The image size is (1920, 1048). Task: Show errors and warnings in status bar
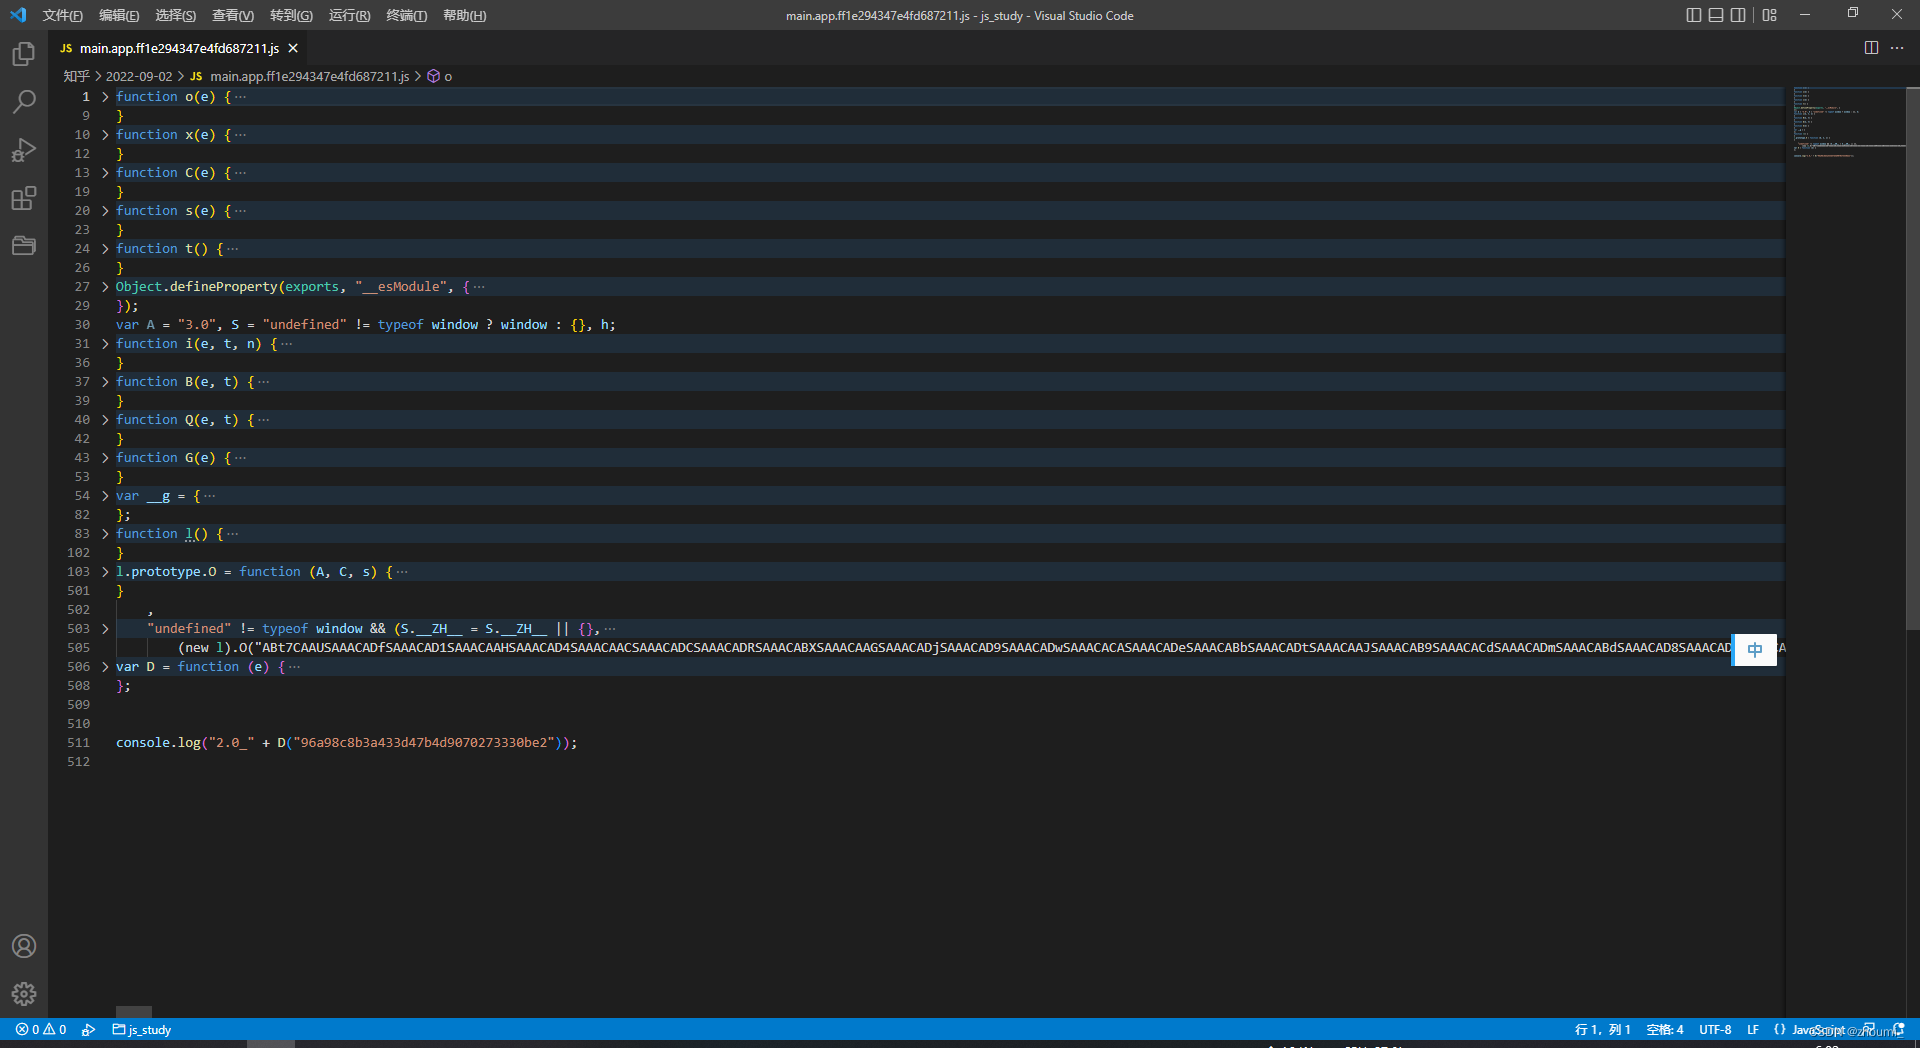pos(41,1029)
